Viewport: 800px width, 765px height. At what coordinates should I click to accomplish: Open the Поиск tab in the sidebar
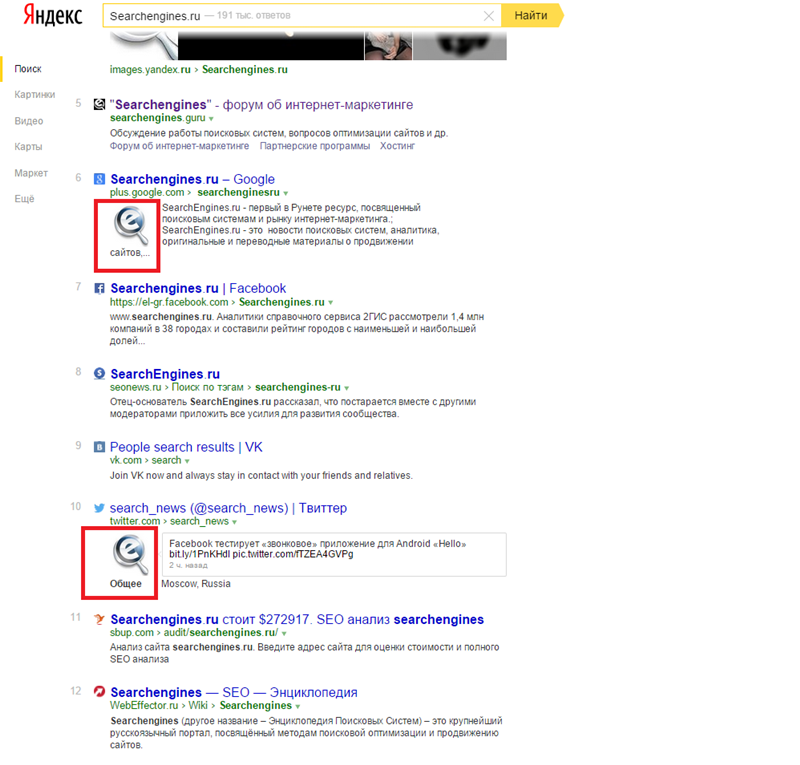pyautogui.click(x=28, y=69)
